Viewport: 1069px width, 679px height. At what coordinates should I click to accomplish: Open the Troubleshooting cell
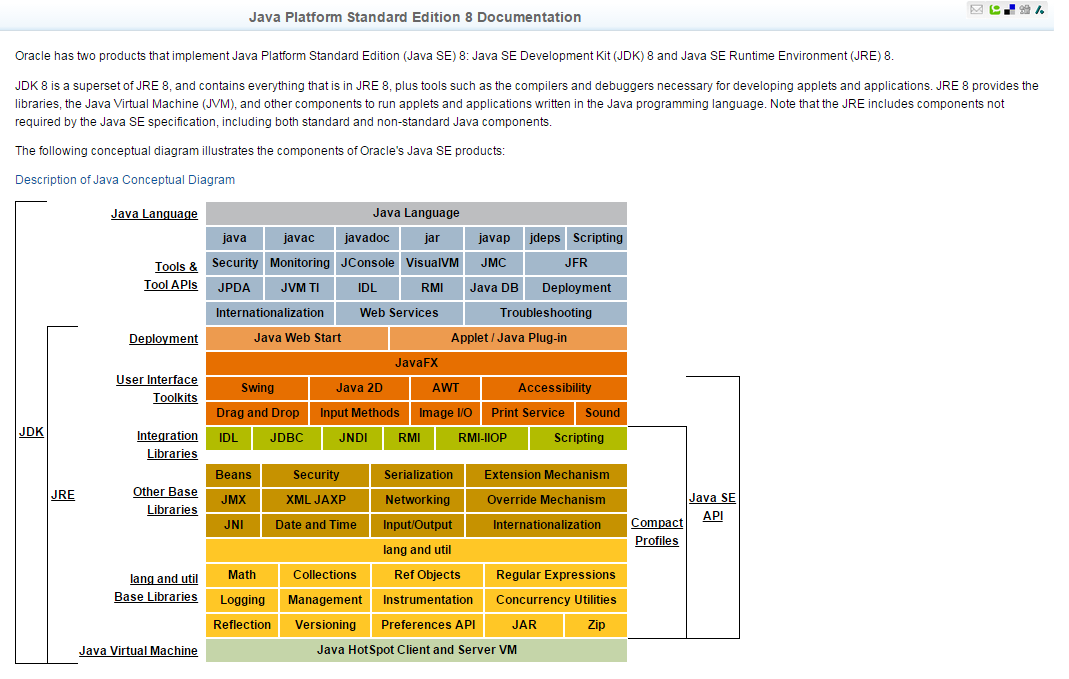point(545,313)
